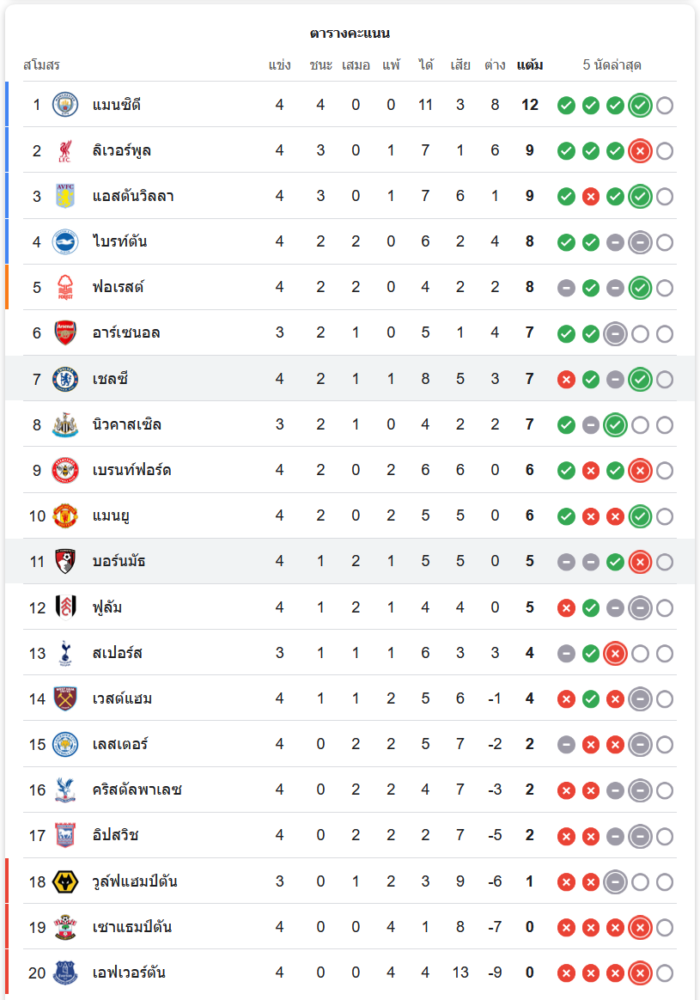Click the ตารางคะแนน table title
700x1000 pixels.
[x=350, y=34]
